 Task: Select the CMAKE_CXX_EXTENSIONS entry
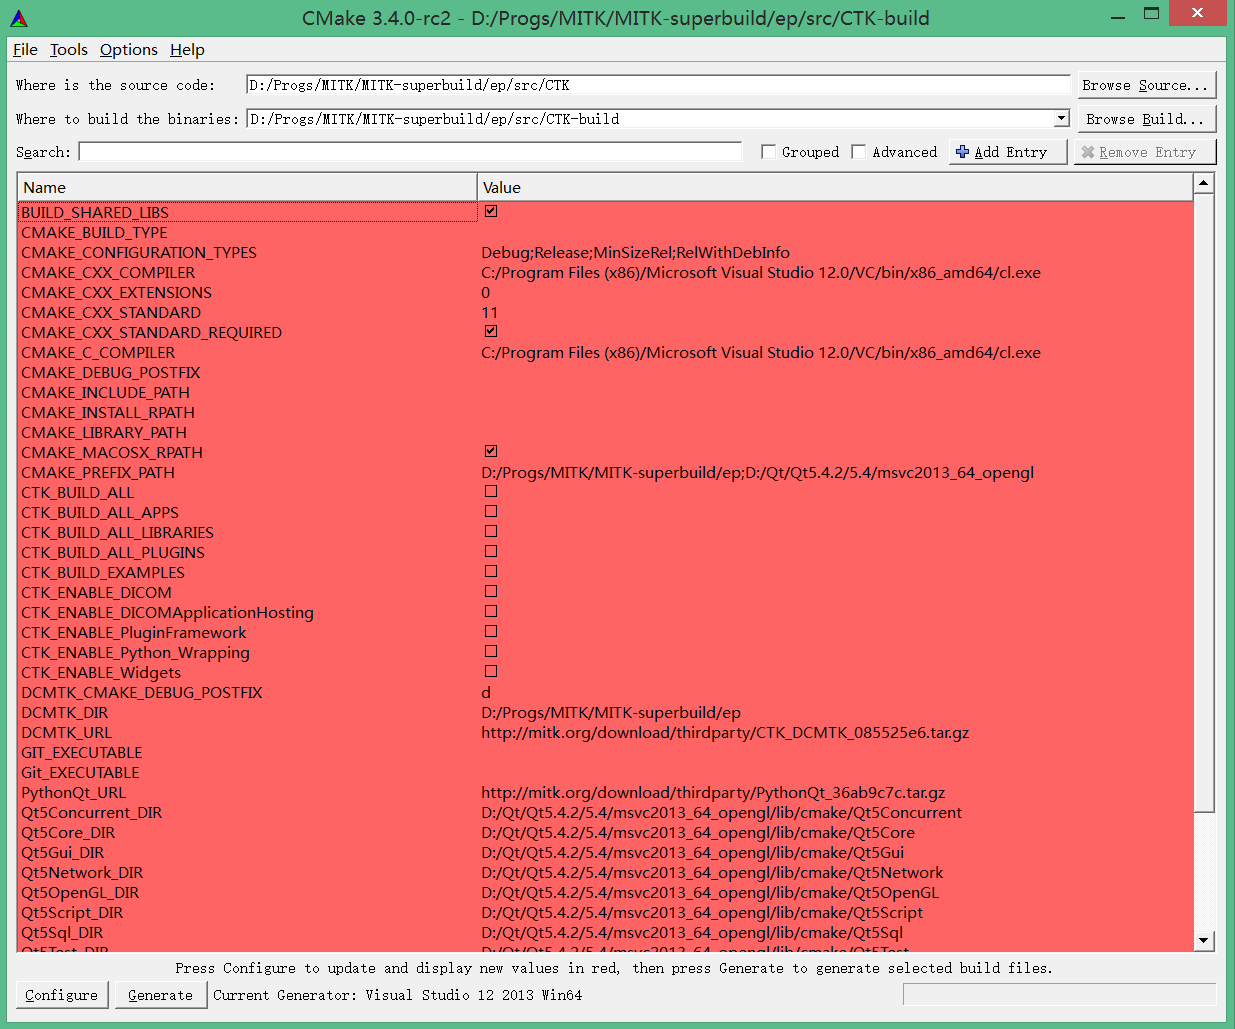(117, 292)
